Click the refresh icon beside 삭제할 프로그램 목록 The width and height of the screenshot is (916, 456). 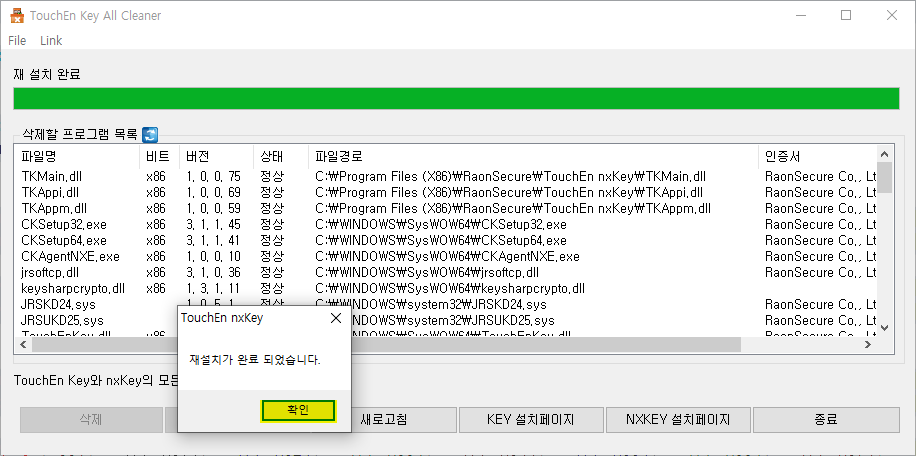[150, 135]
